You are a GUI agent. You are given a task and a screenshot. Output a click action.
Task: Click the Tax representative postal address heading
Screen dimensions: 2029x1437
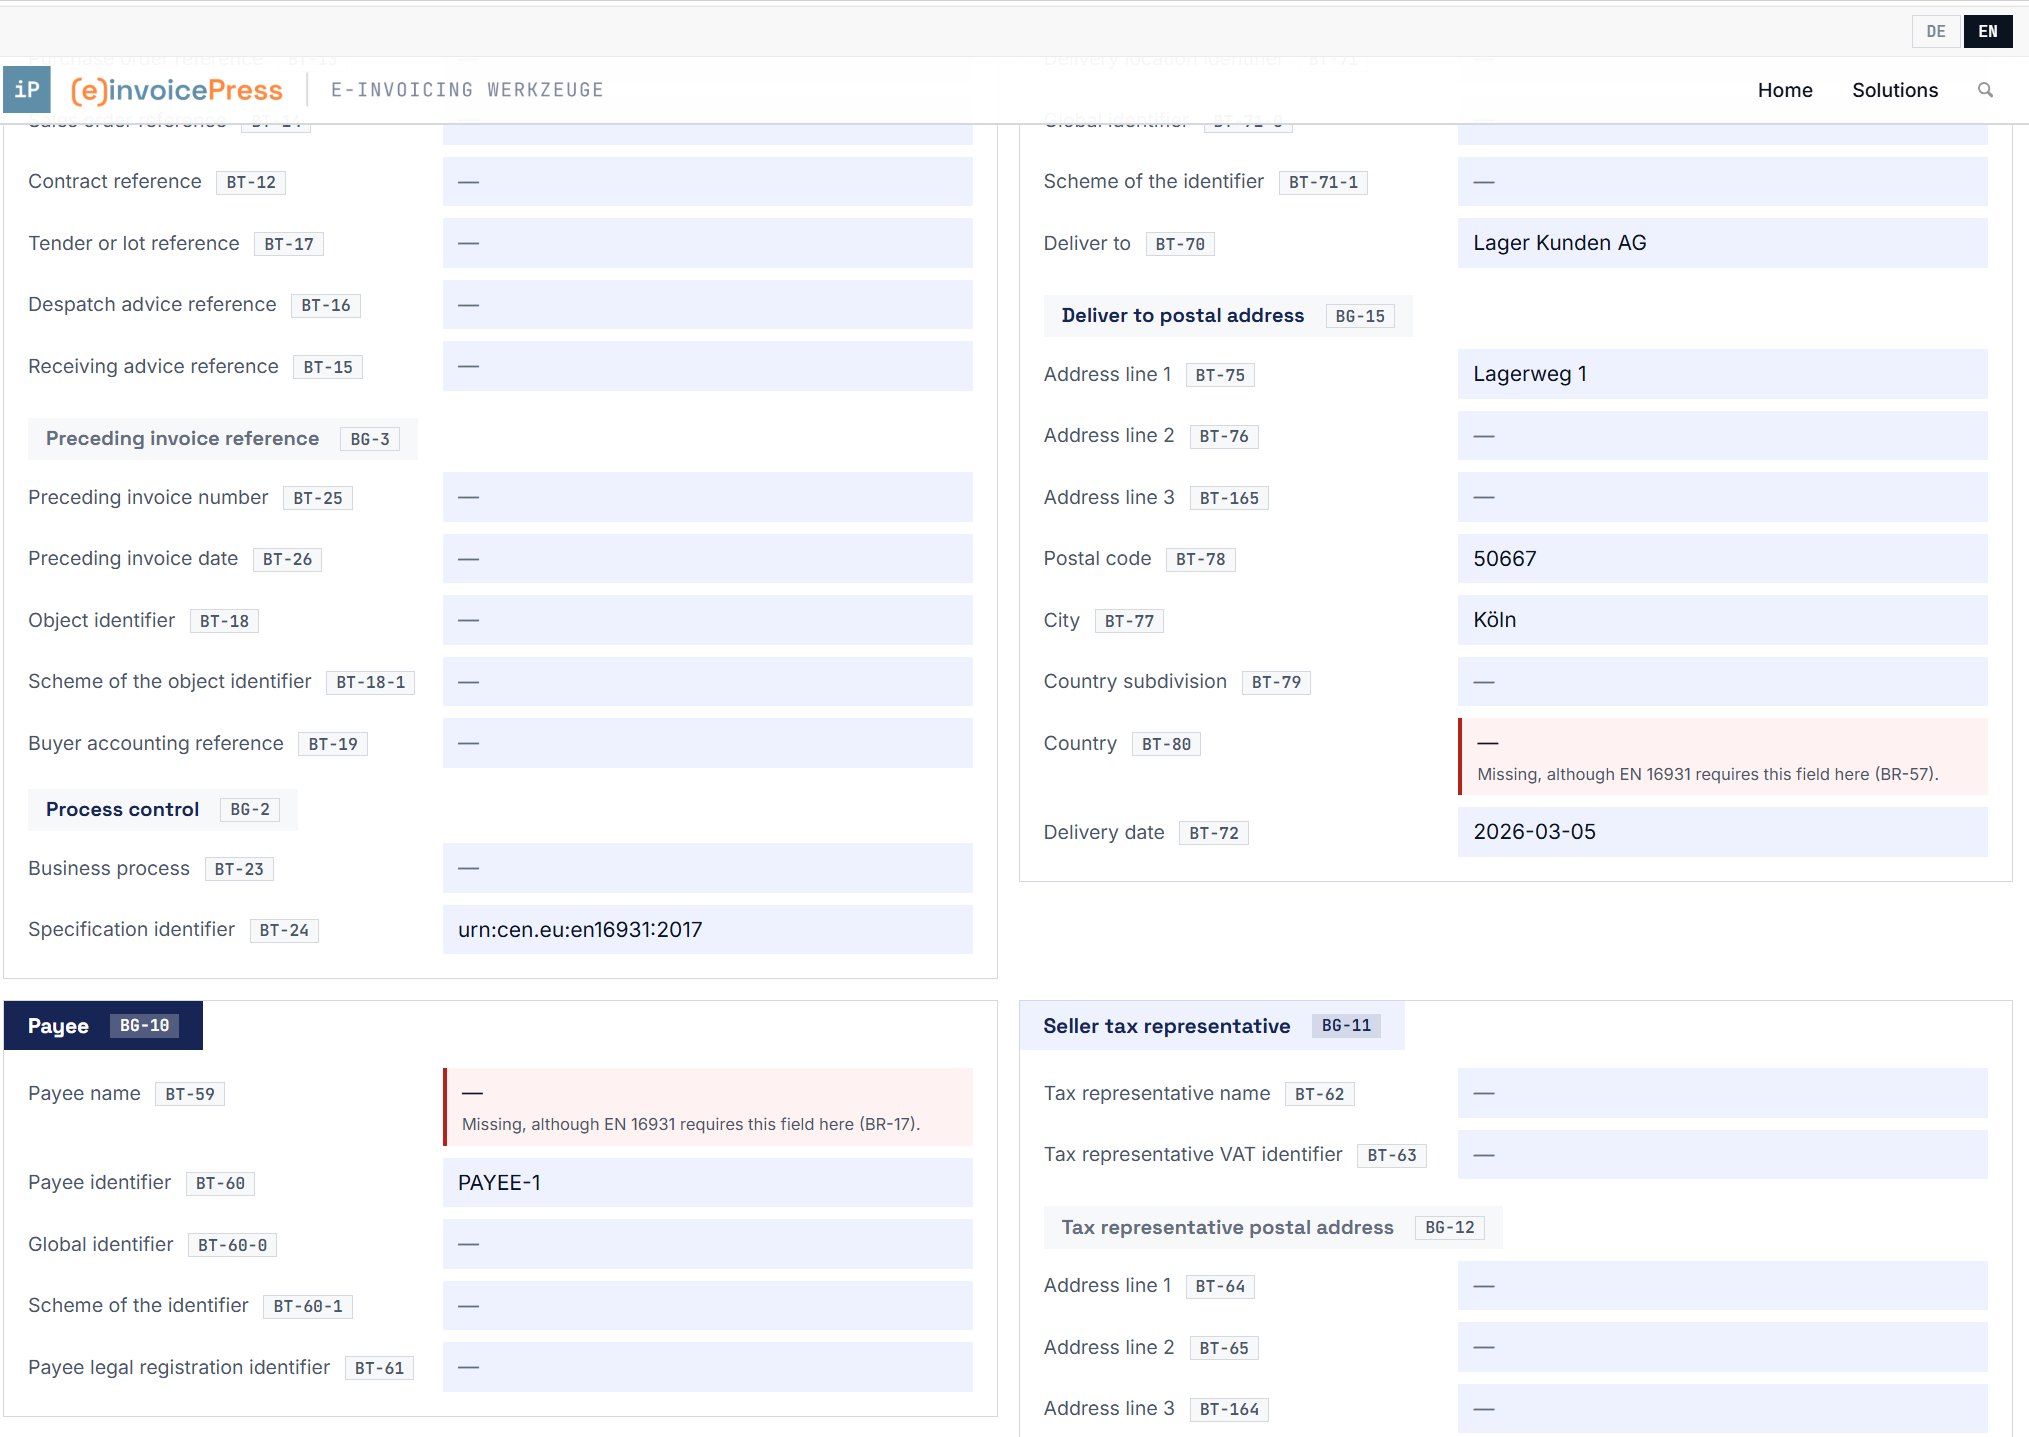pos(1228,1227)
